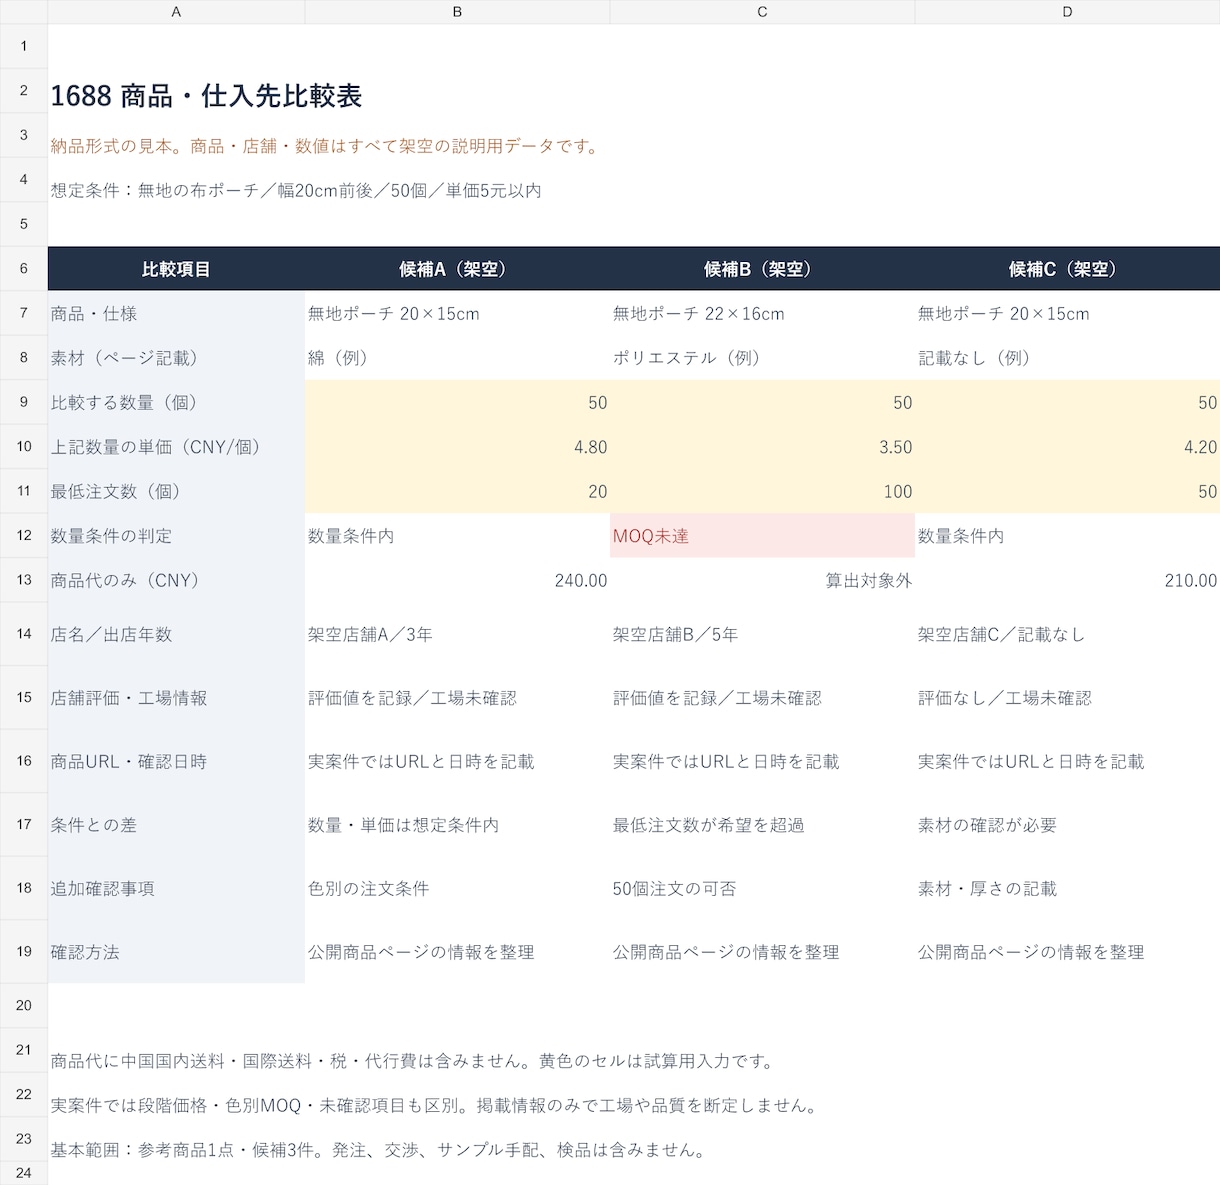1220x1185 pixels.
Task: Click cell '評価なし／工場未確認'
Action: click(1067, 697)
